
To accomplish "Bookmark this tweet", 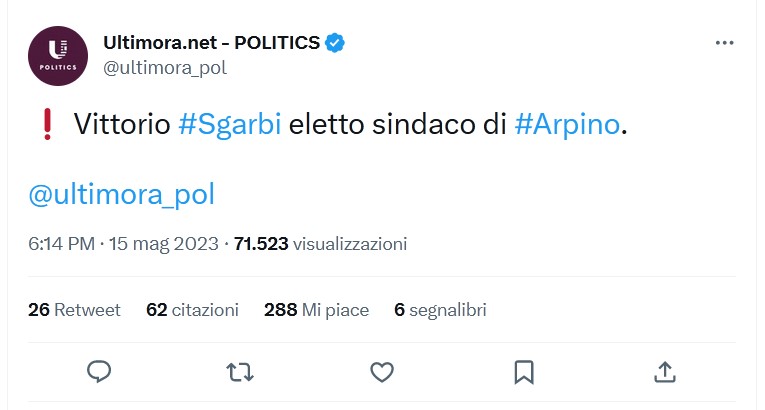I will pos(523,372).
